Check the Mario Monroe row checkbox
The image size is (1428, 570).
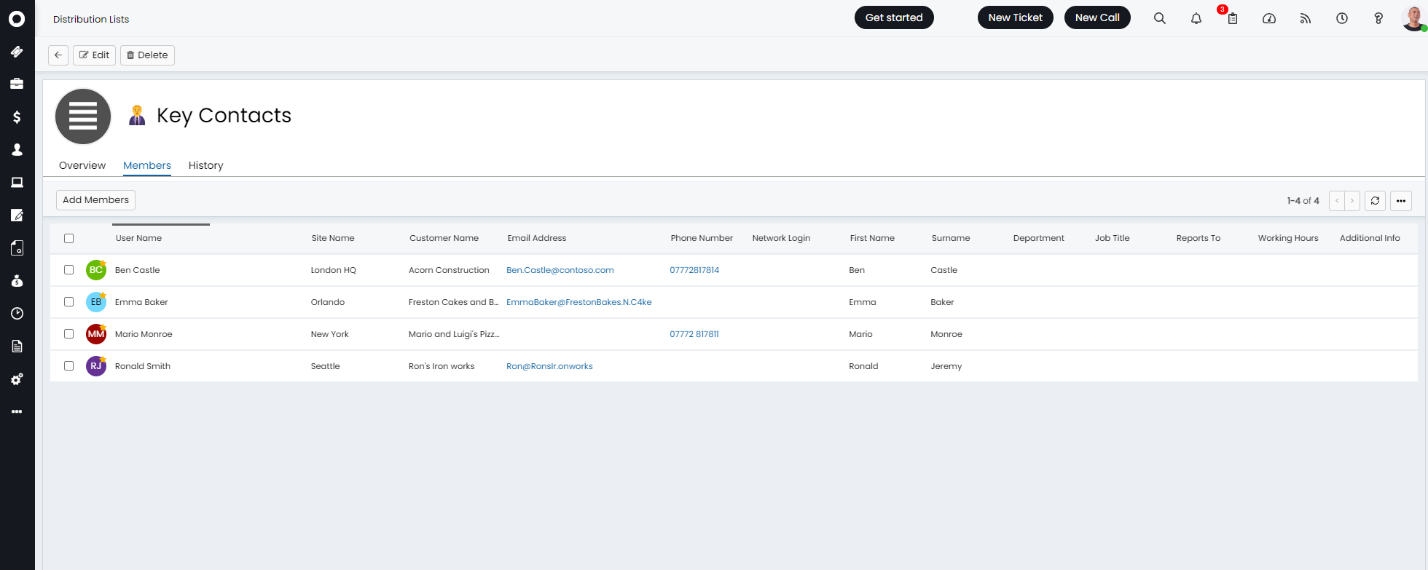click(69, 334)
